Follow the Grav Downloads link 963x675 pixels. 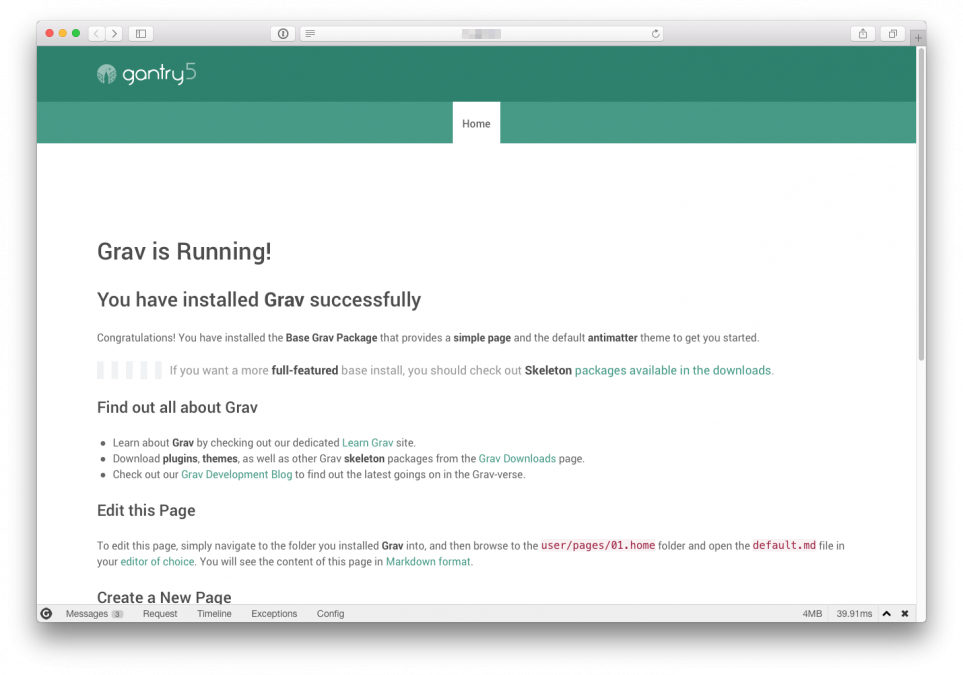(517, 459)
